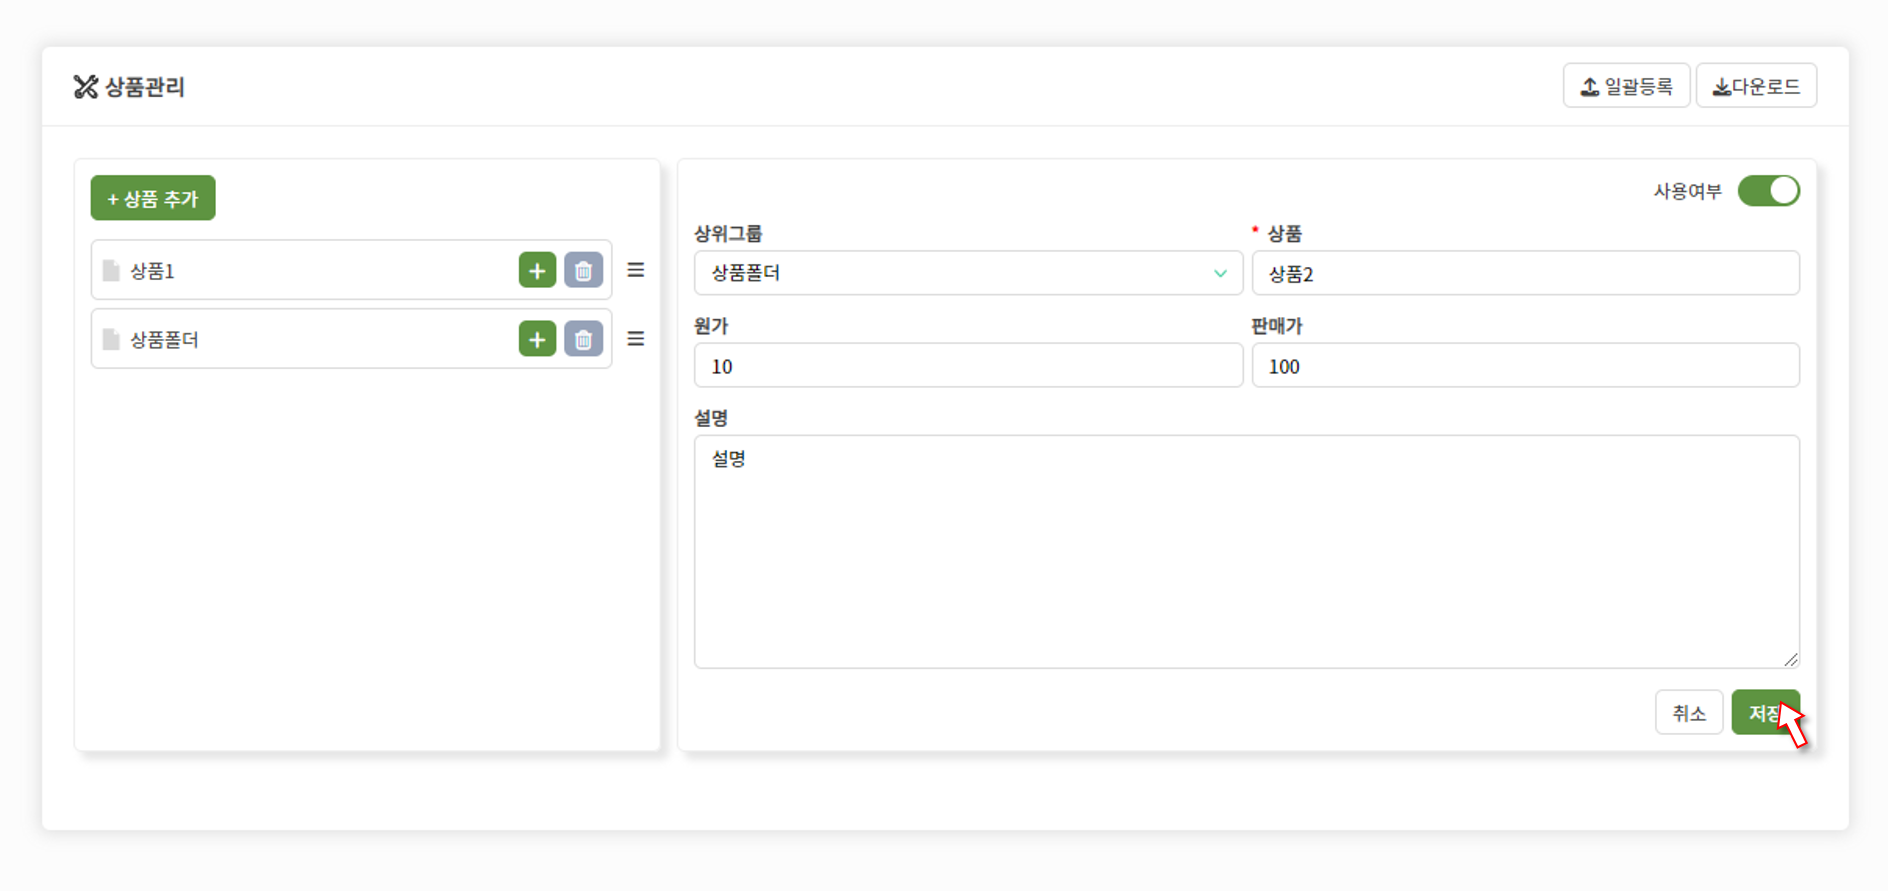Toggle the 사용여부 switch
This screenshot has height=891, width=1888.
point(1768,190)
